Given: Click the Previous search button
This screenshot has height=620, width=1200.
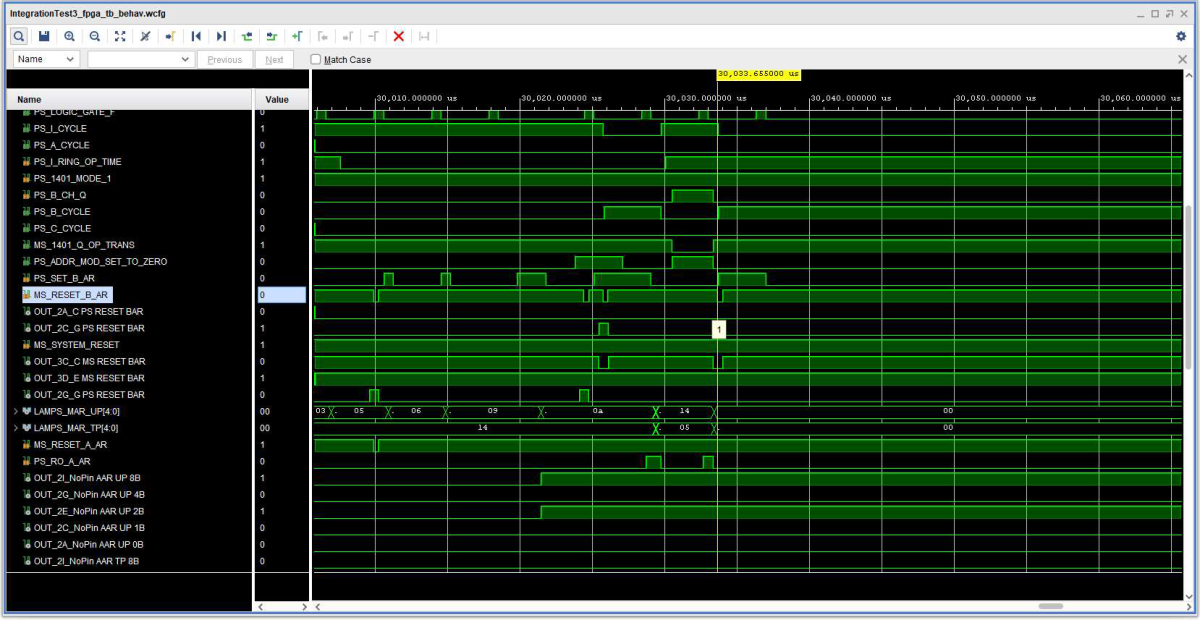Looking at the screenshot, I should click(x=224, y=60).
